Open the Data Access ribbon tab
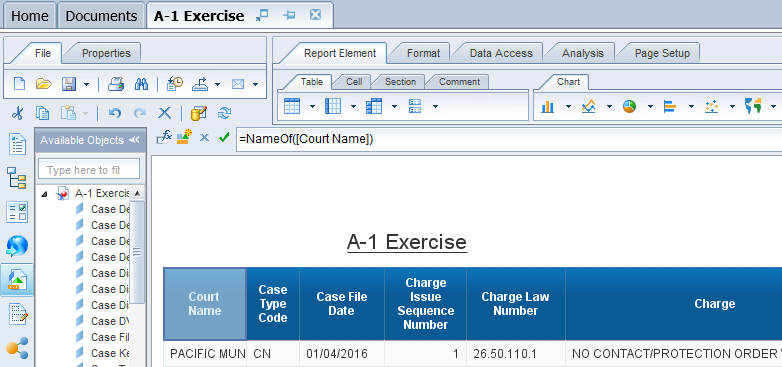The height and width of the screenshot is (367, 782). (501, 53)
